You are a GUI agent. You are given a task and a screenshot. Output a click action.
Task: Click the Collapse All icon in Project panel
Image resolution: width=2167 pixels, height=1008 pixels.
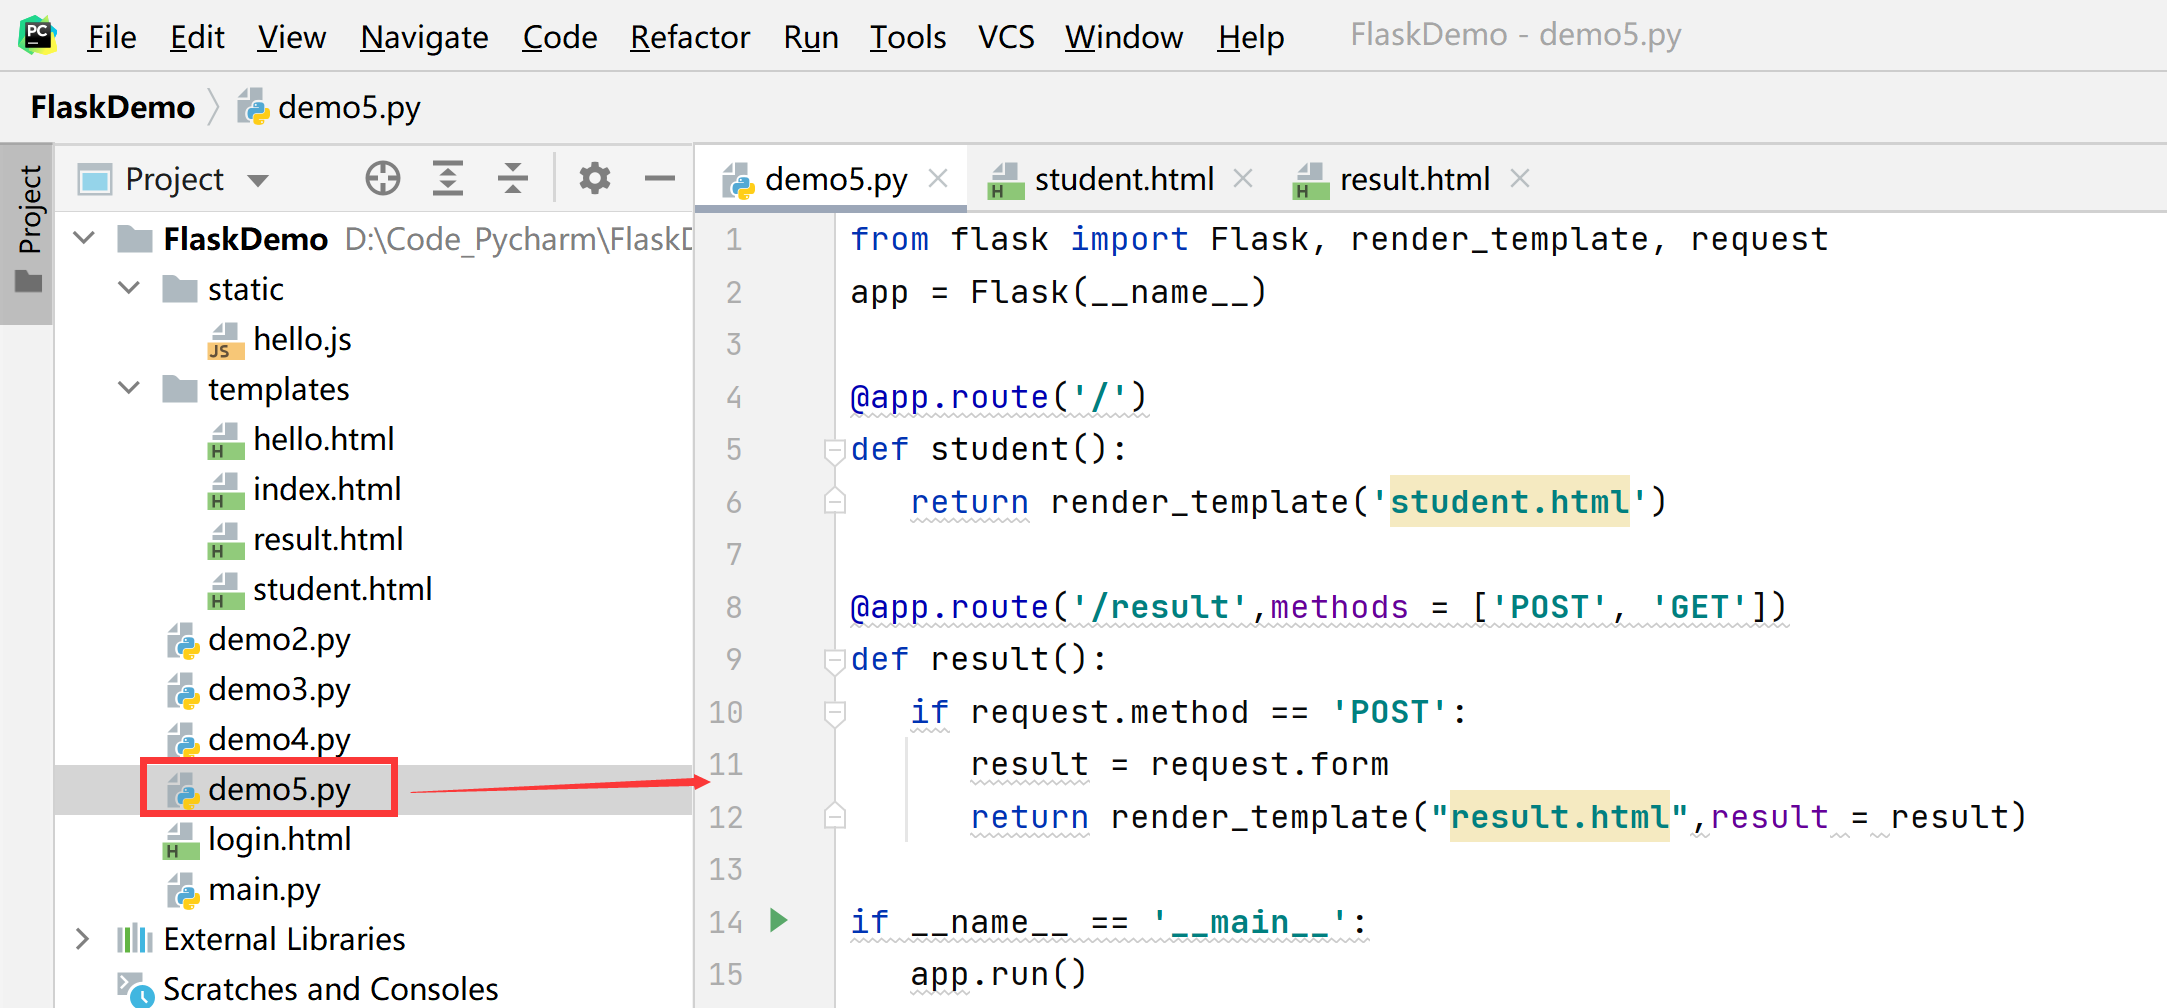[x=512, y=179]
